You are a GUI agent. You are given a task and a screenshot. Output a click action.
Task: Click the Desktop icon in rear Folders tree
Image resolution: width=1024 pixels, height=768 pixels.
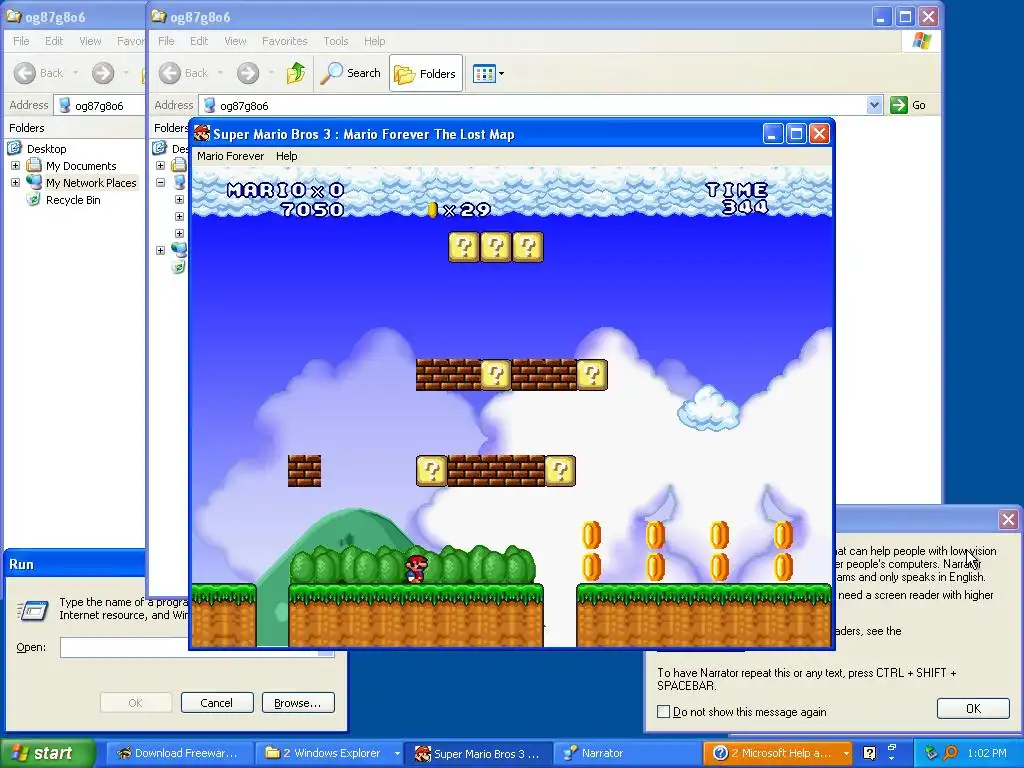(15, 148)
